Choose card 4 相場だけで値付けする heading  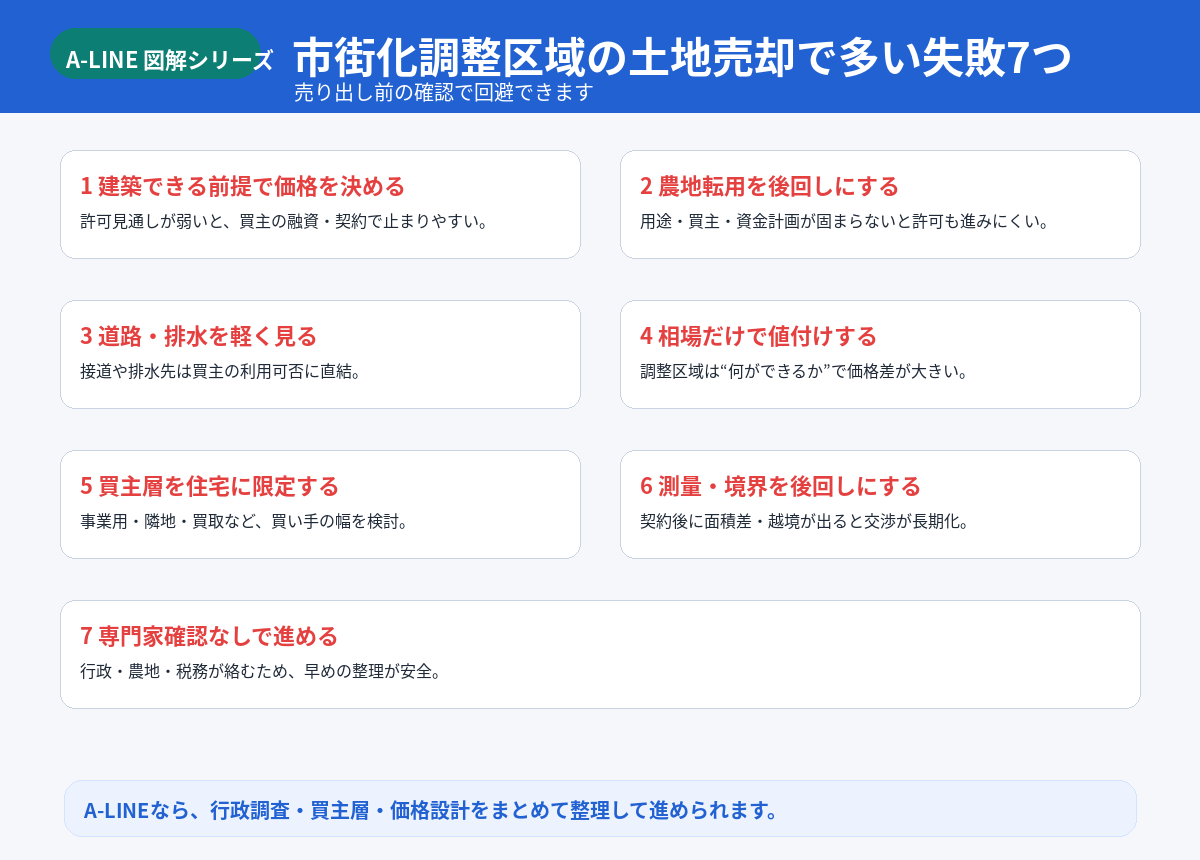[758, 336]
